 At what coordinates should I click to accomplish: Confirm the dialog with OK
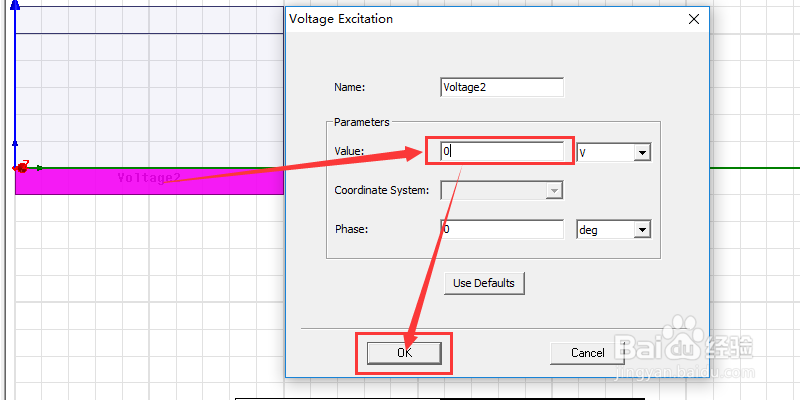pyautogui.click(x=404, y=353)
